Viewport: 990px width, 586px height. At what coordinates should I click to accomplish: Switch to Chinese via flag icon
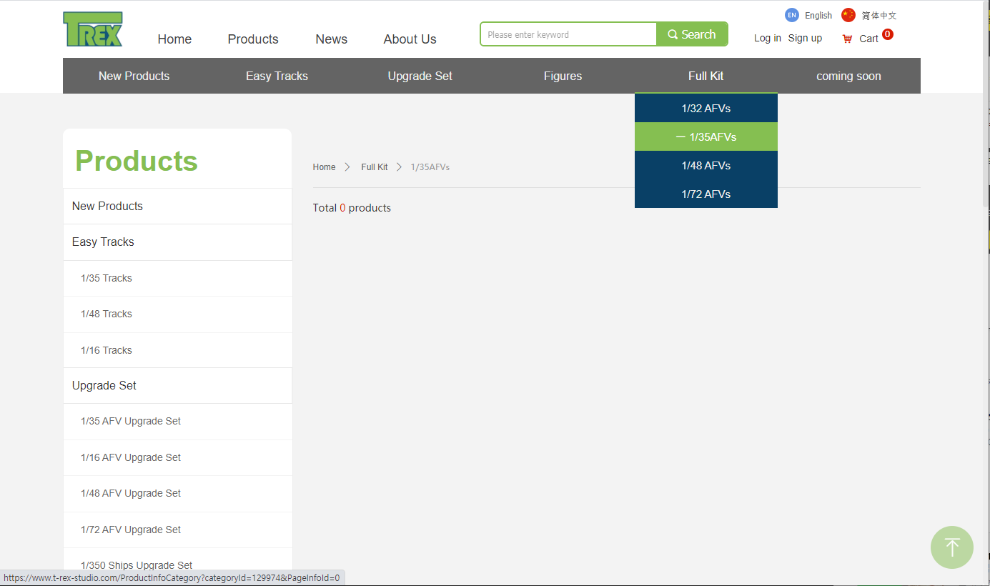(848, 15)
